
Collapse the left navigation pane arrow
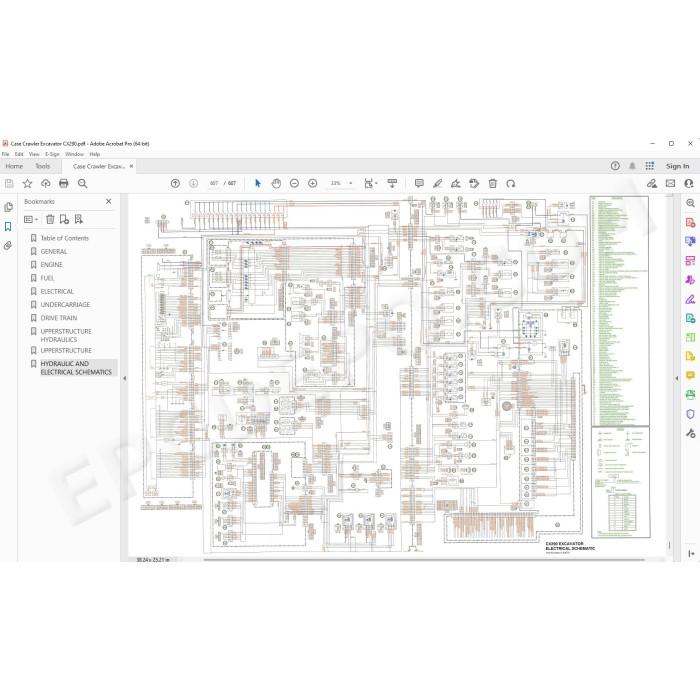click(x=125, y=378)
